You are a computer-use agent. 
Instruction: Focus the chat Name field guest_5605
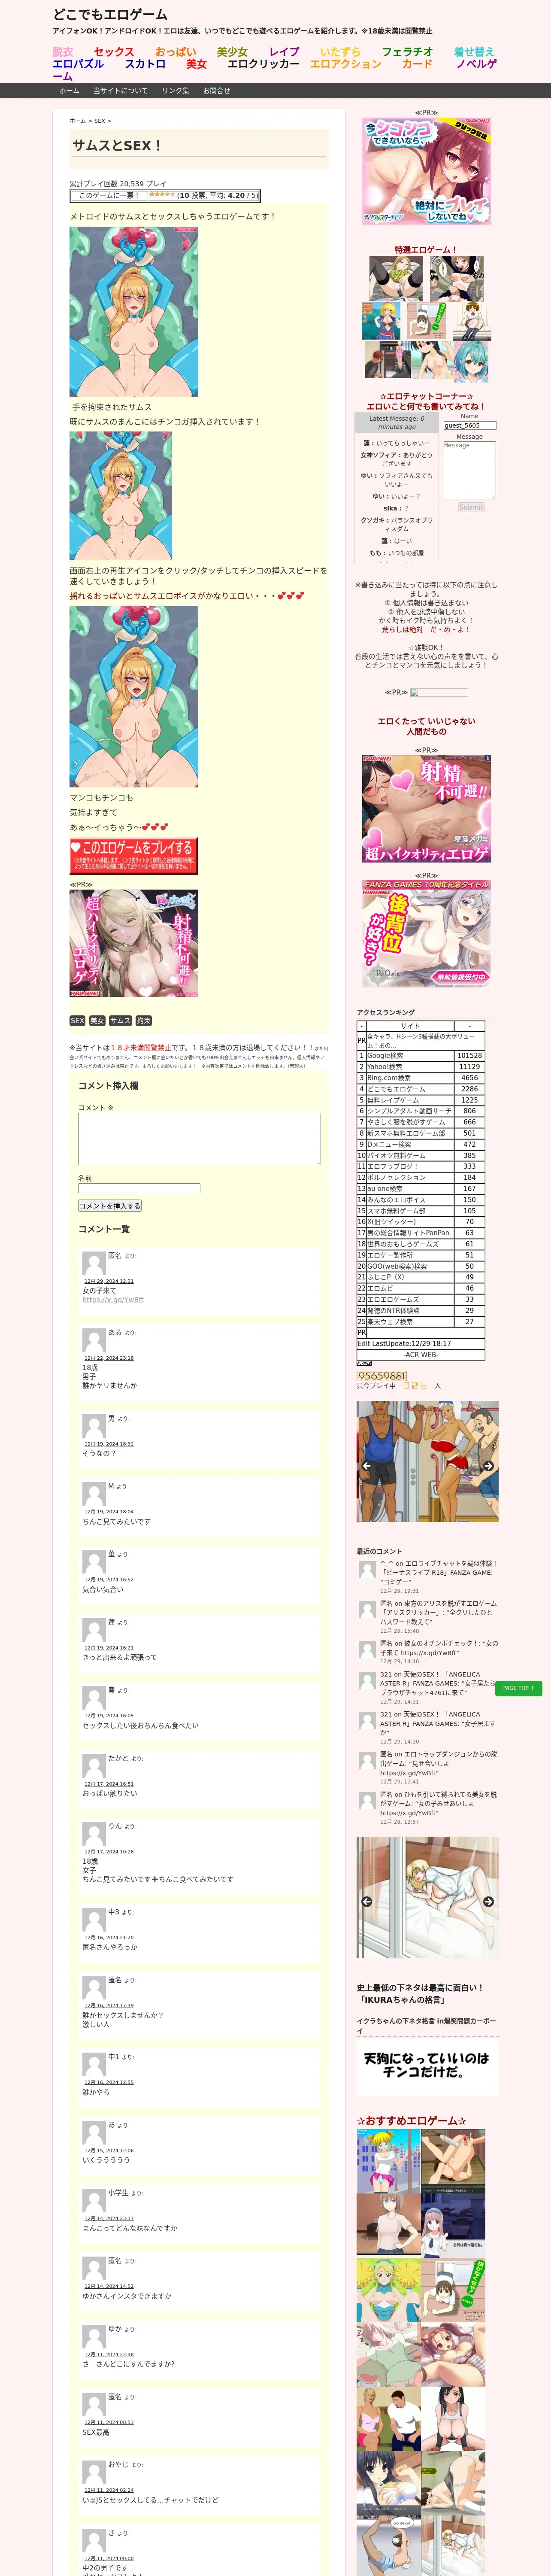(469, 425)
